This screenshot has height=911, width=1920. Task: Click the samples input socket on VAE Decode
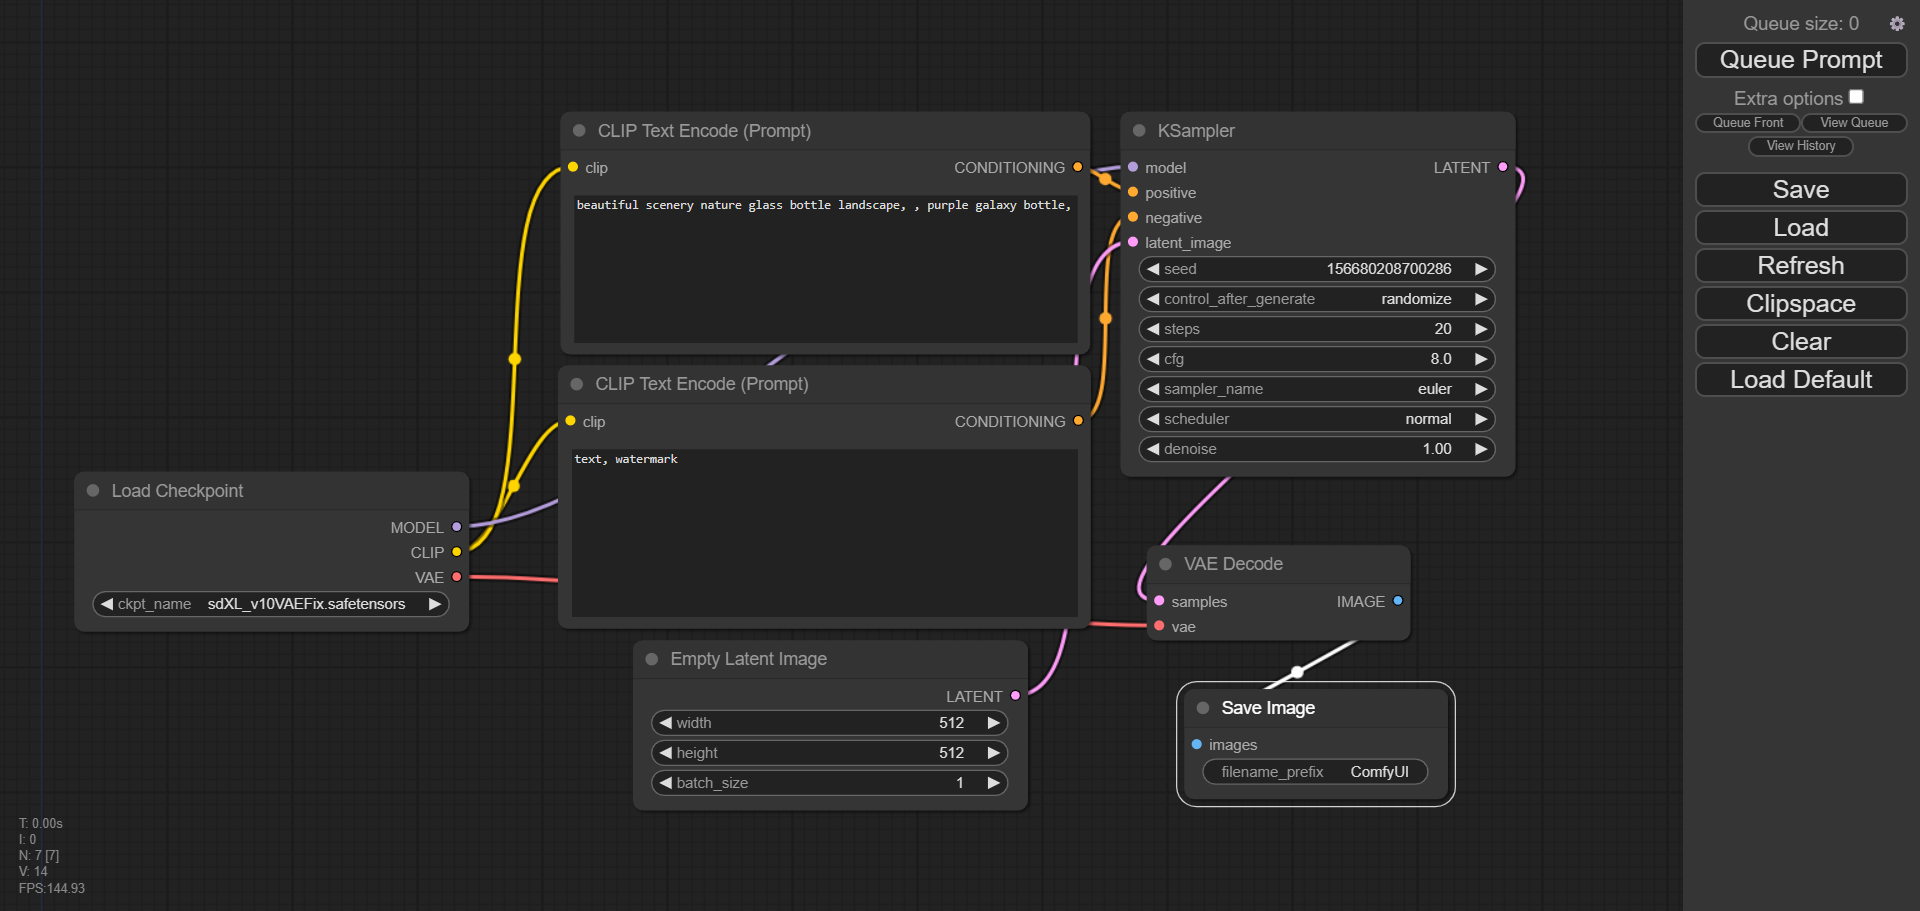(1159, 601)
